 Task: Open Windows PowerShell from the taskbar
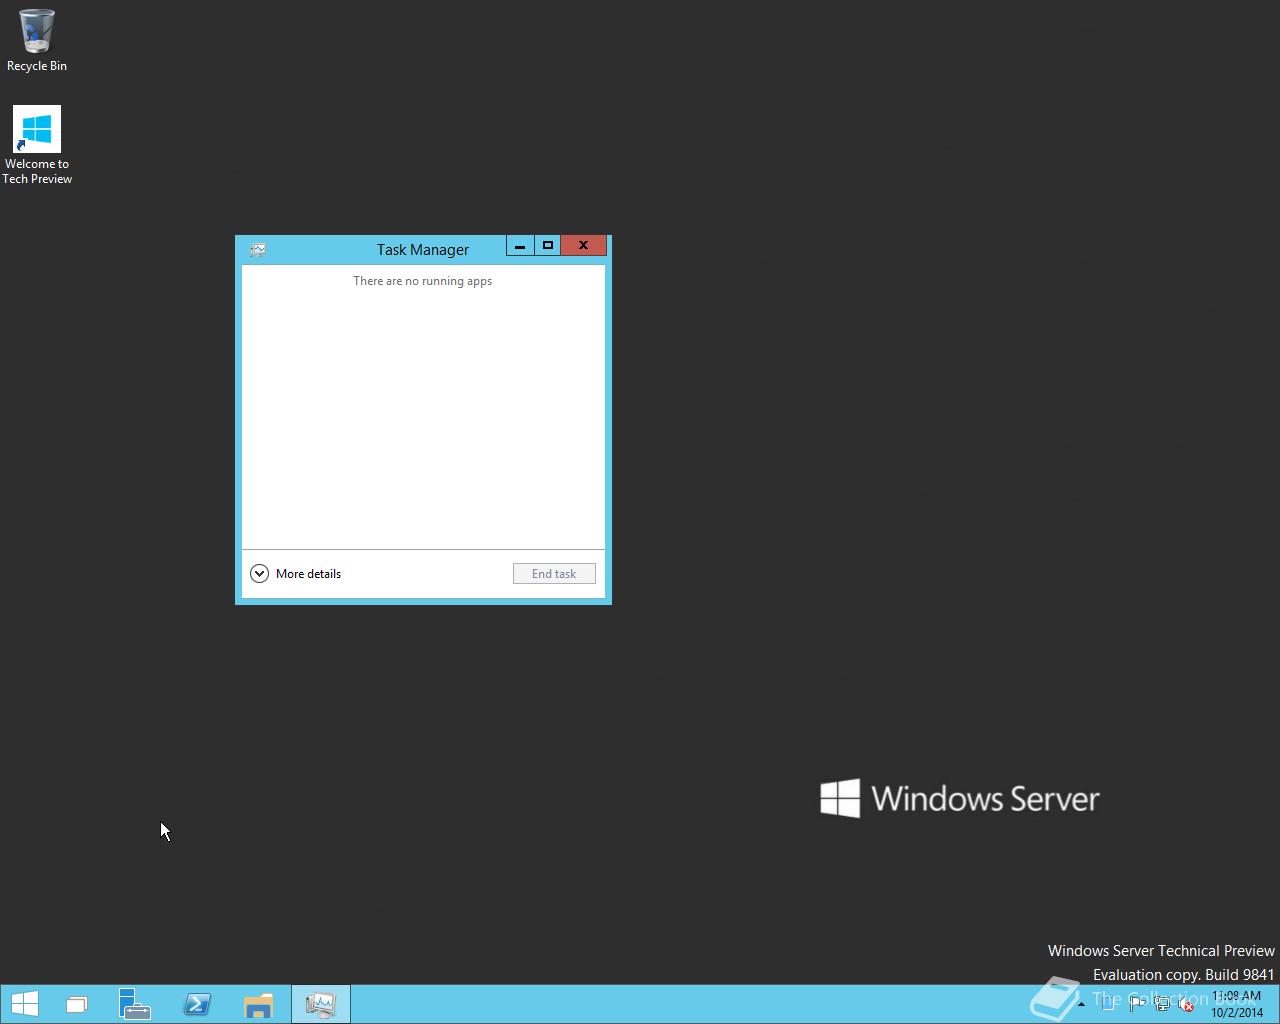[x=197, y=1004]
